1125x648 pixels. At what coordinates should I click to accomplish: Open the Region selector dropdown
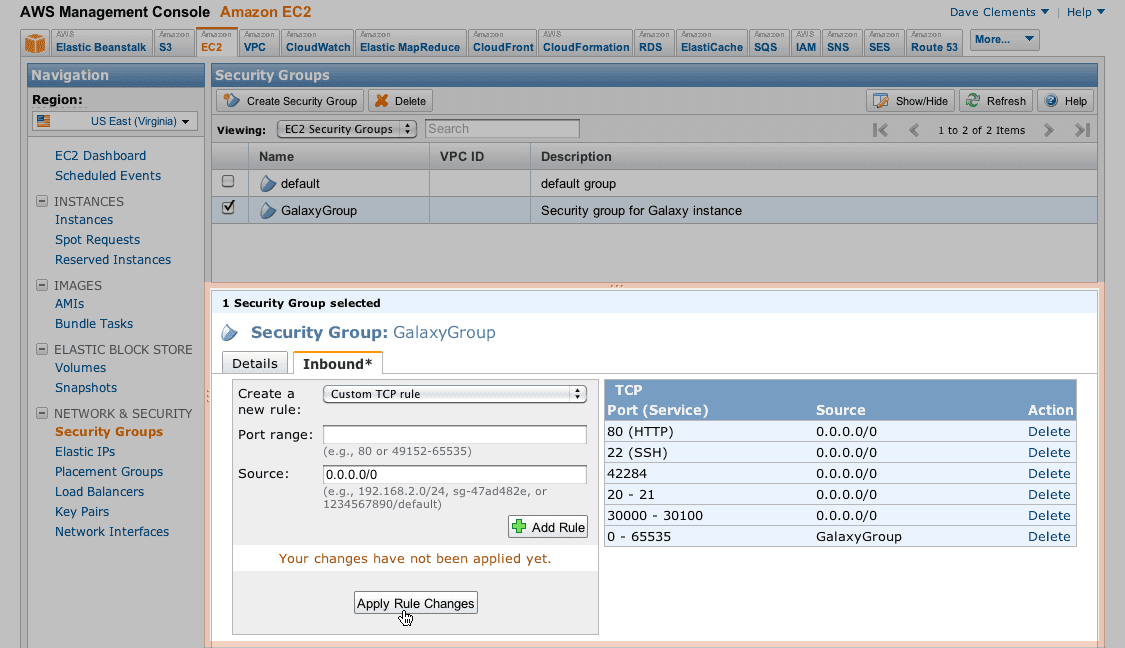click(x=114, y=120)
